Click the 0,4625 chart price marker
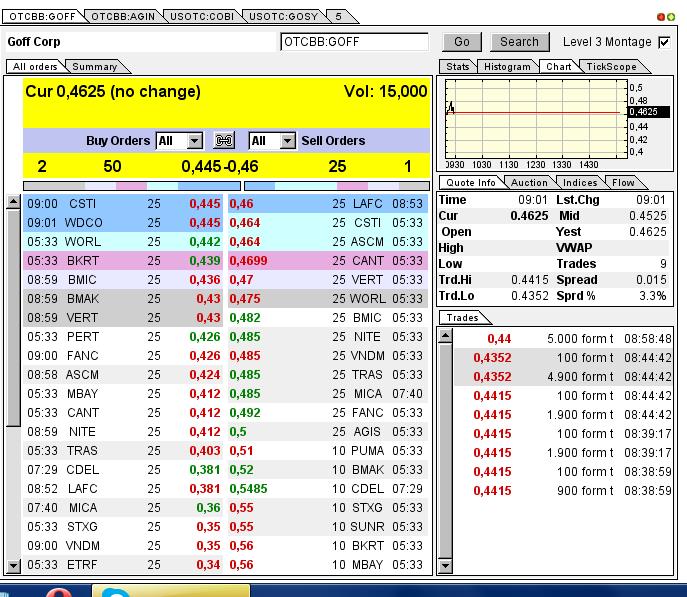The height and width of the screenshot is (597, 687). (648, 112)
